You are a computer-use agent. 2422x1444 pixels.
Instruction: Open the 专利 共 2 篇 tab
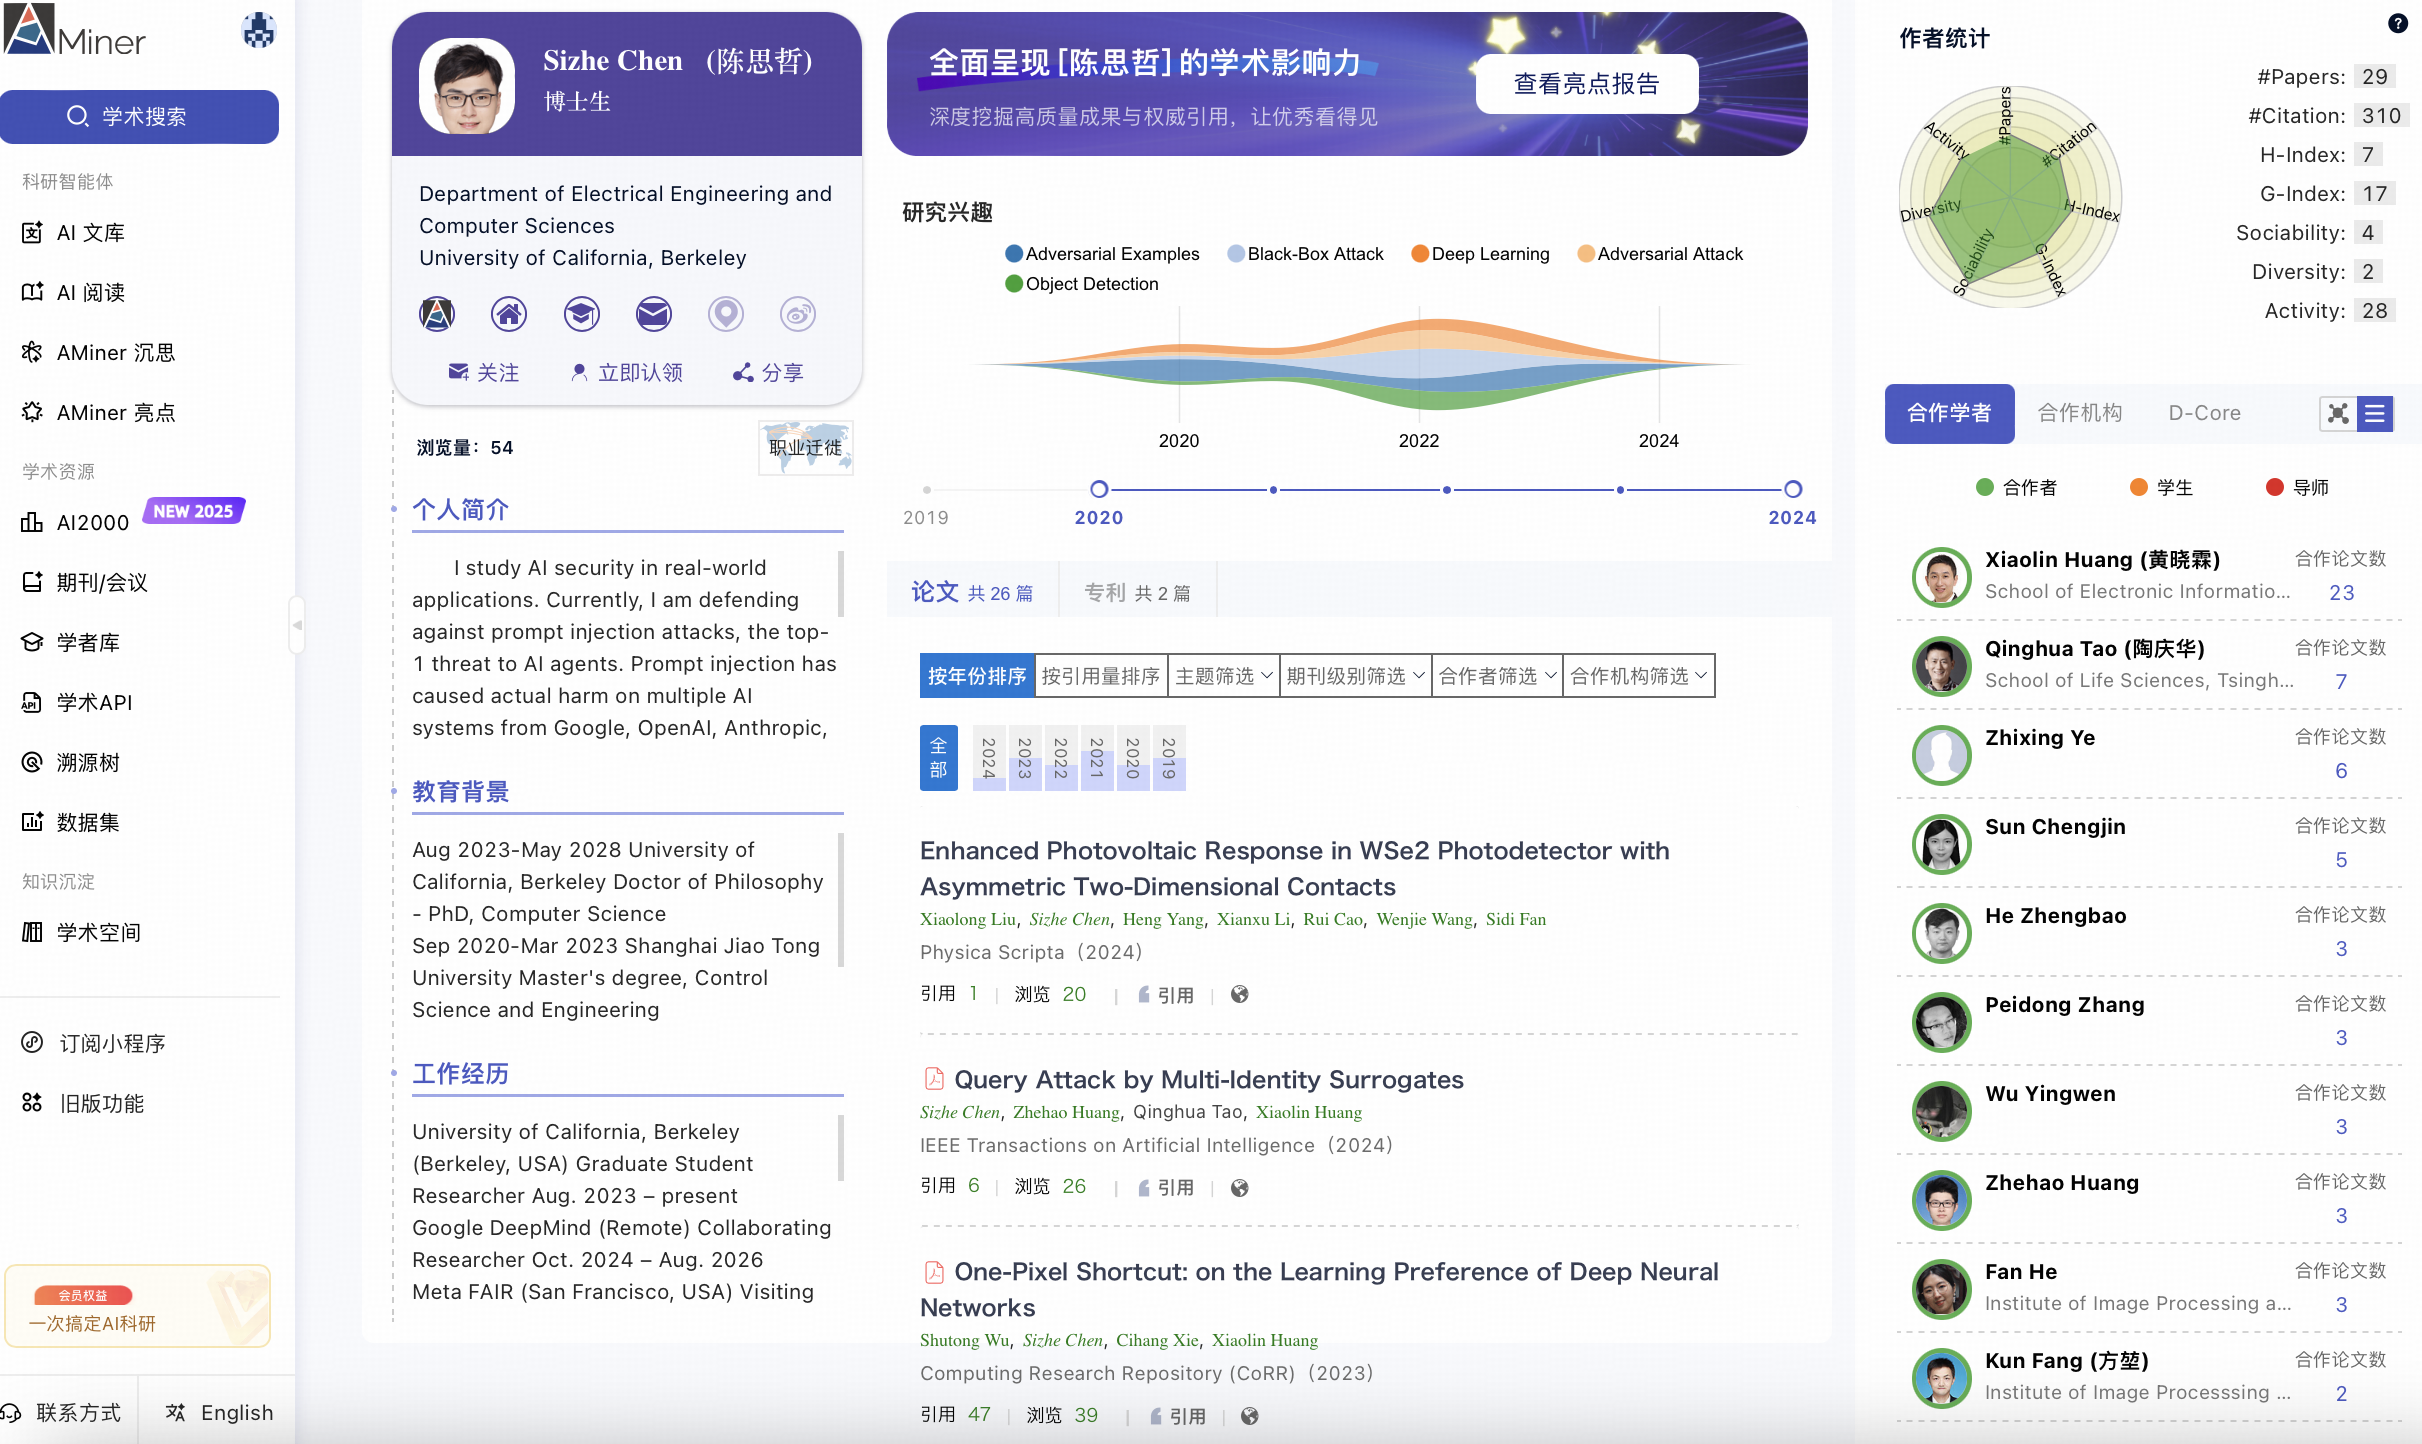click(x=1137, y=593)
